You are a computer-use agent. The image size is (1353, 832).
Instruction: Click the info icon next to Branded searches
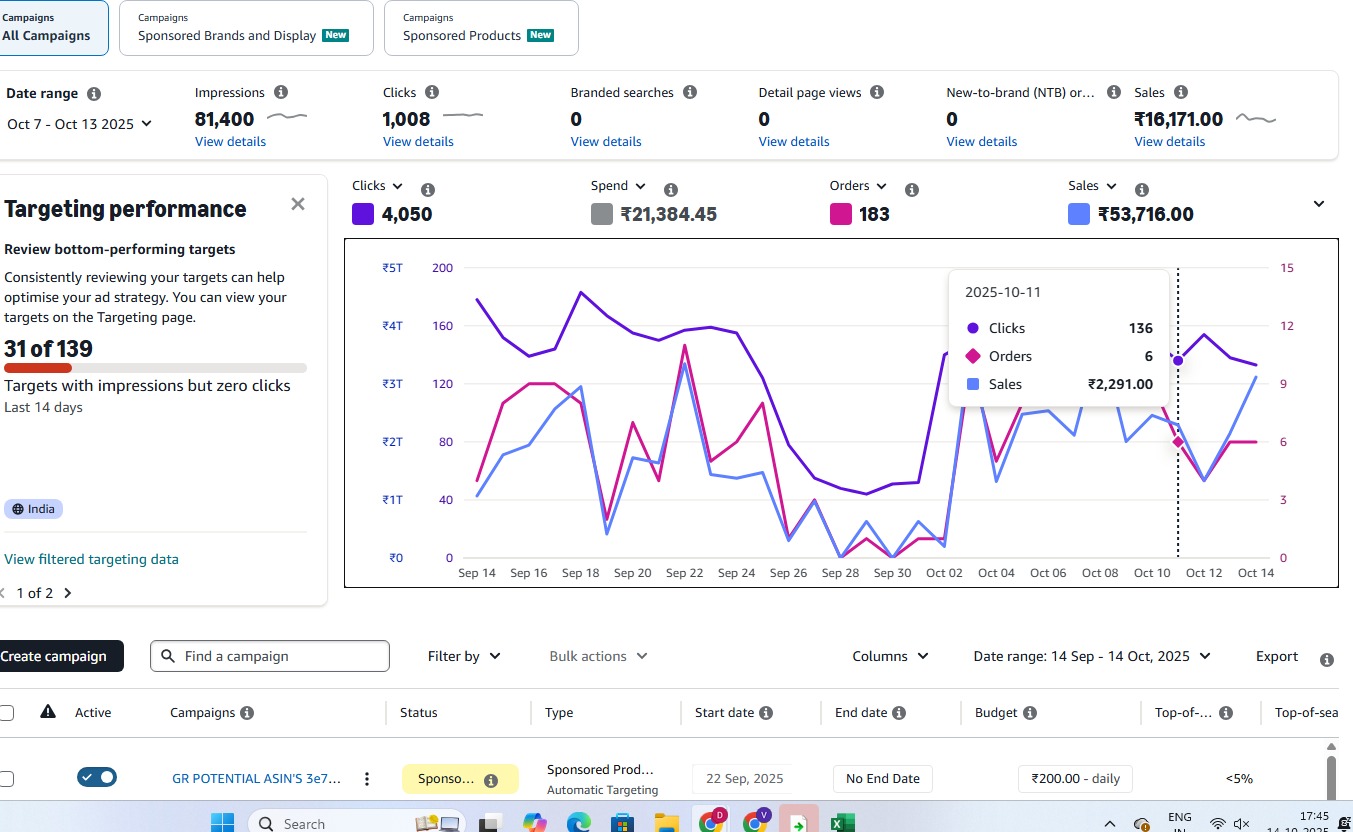tap(690, 92)
